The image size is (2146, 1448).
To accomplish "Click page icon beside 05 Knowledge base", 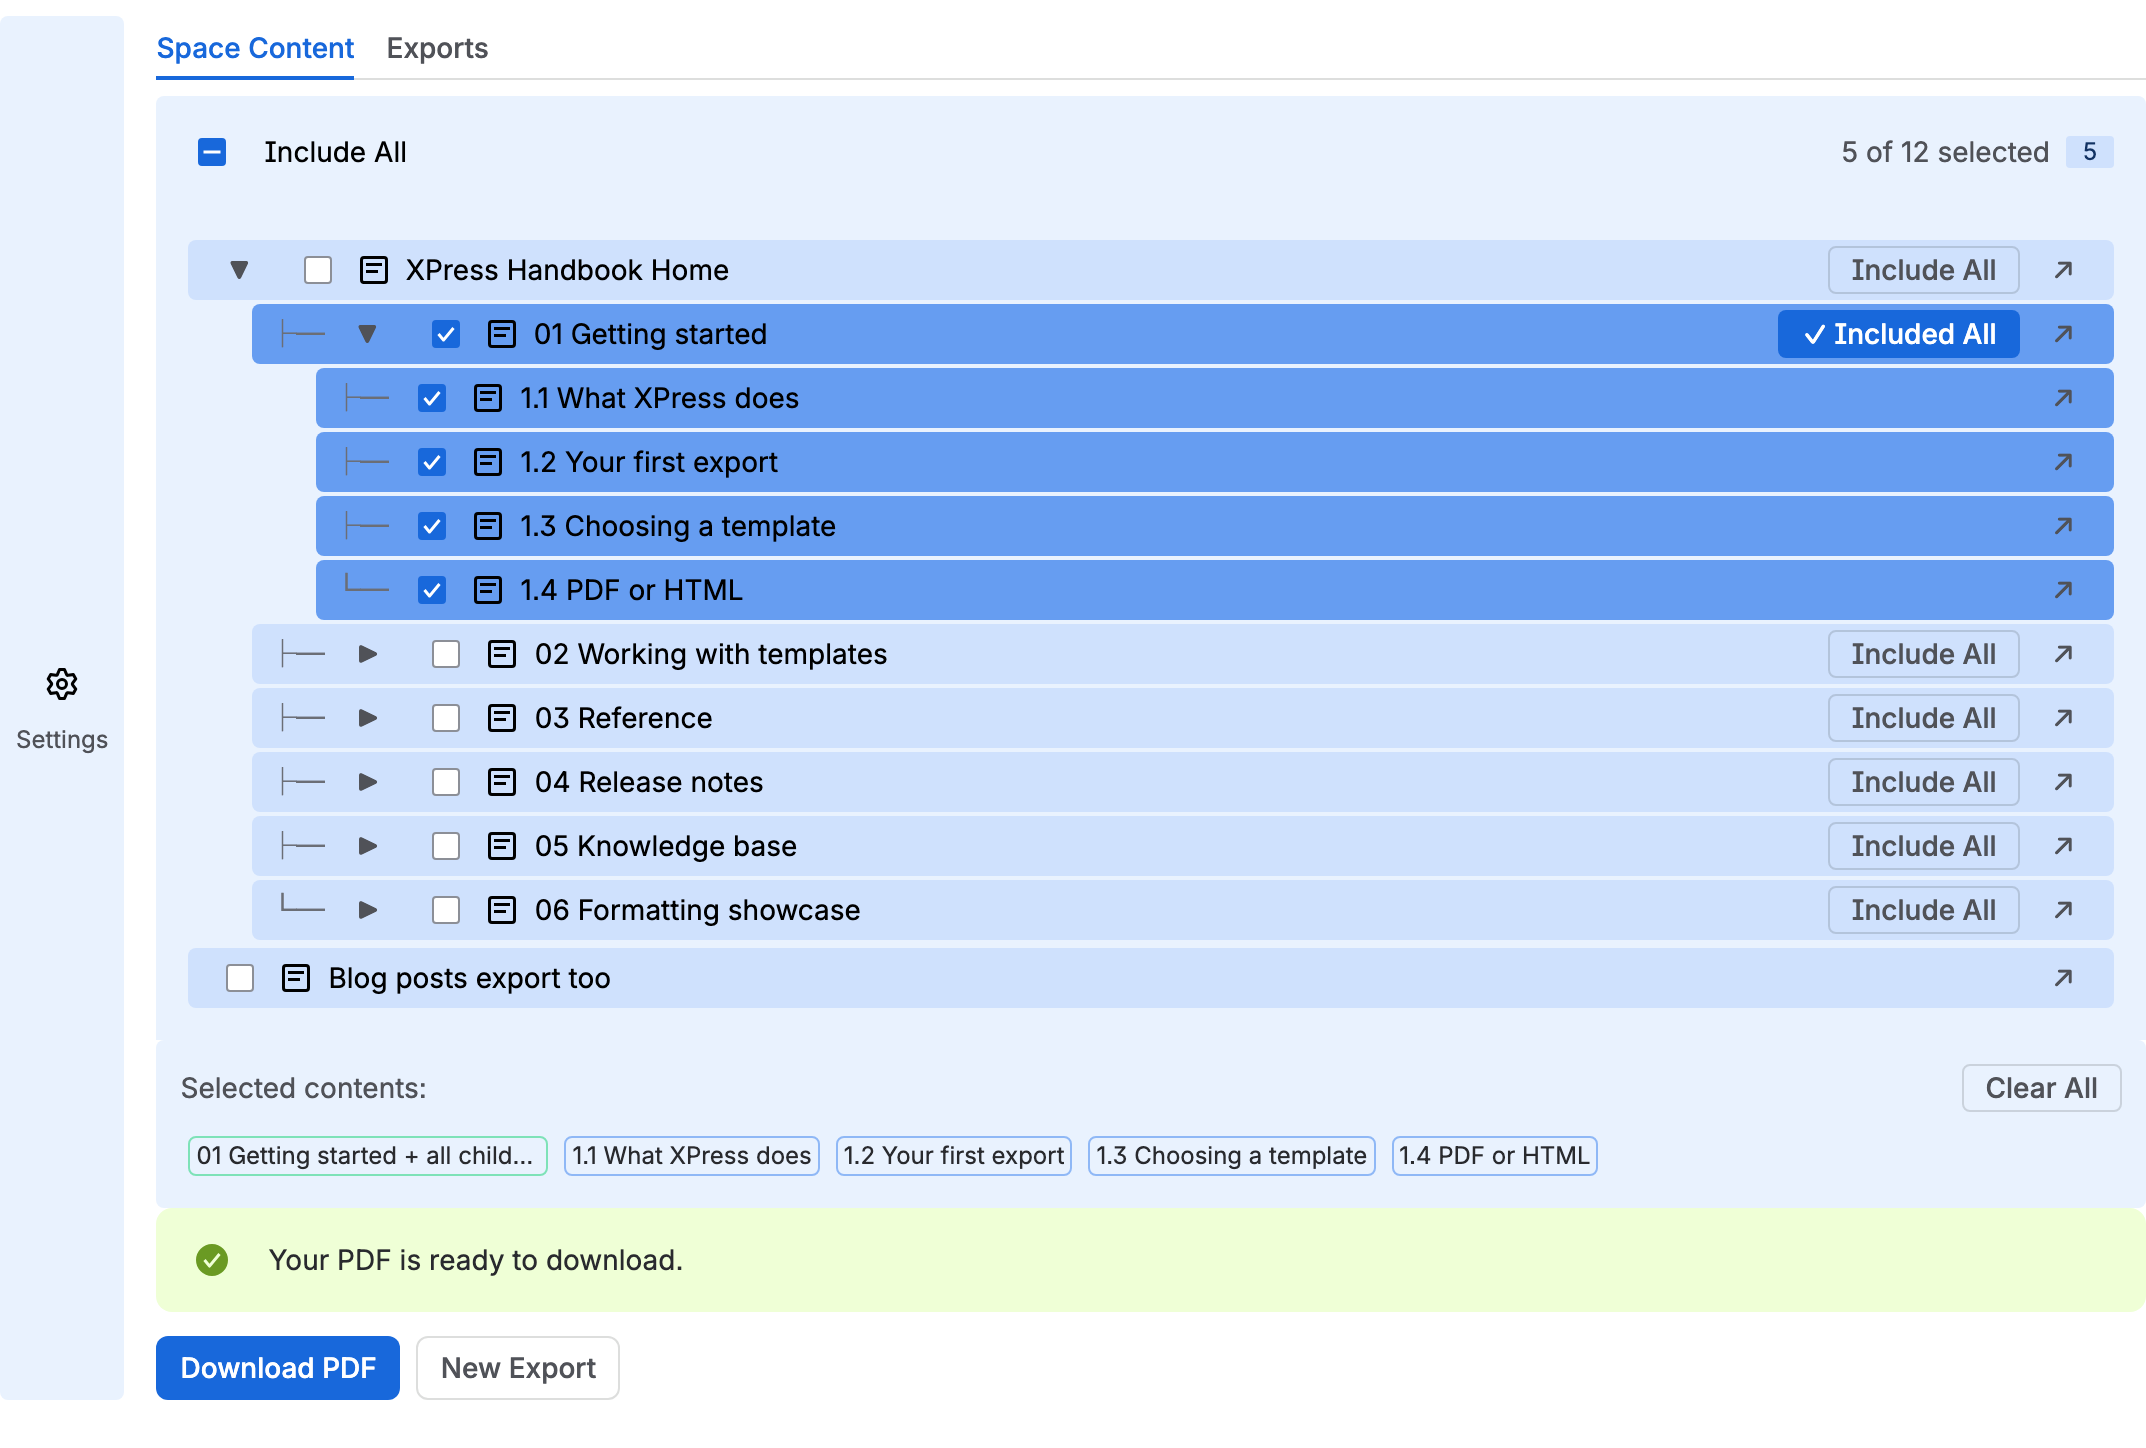I will coord(502,846).
